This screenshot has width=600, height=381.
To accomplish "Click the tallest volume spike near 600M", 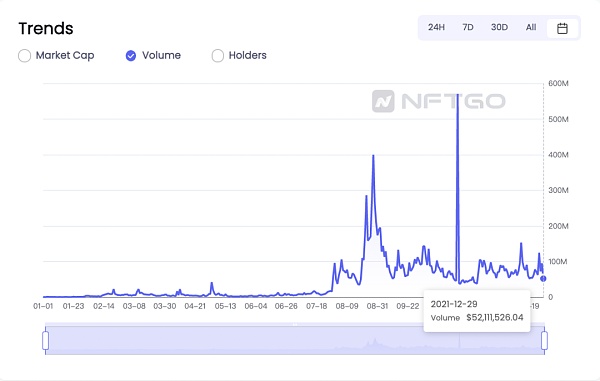I will click(458, 94).
